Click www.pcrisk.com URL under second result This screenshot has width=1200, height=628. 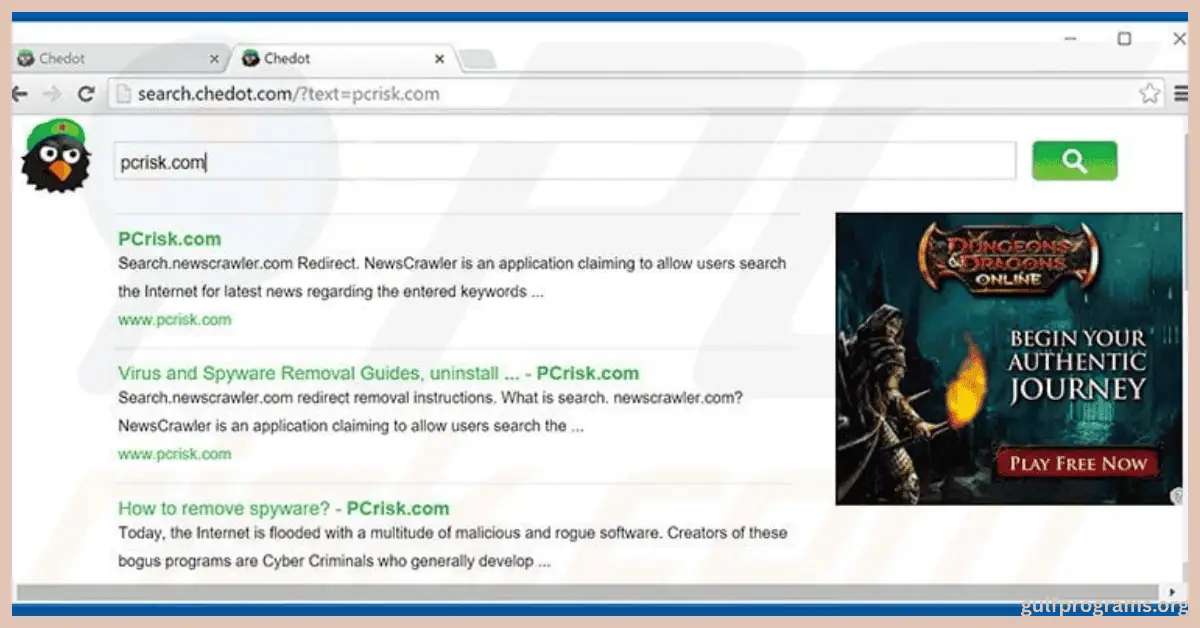(x=174, y=454)
